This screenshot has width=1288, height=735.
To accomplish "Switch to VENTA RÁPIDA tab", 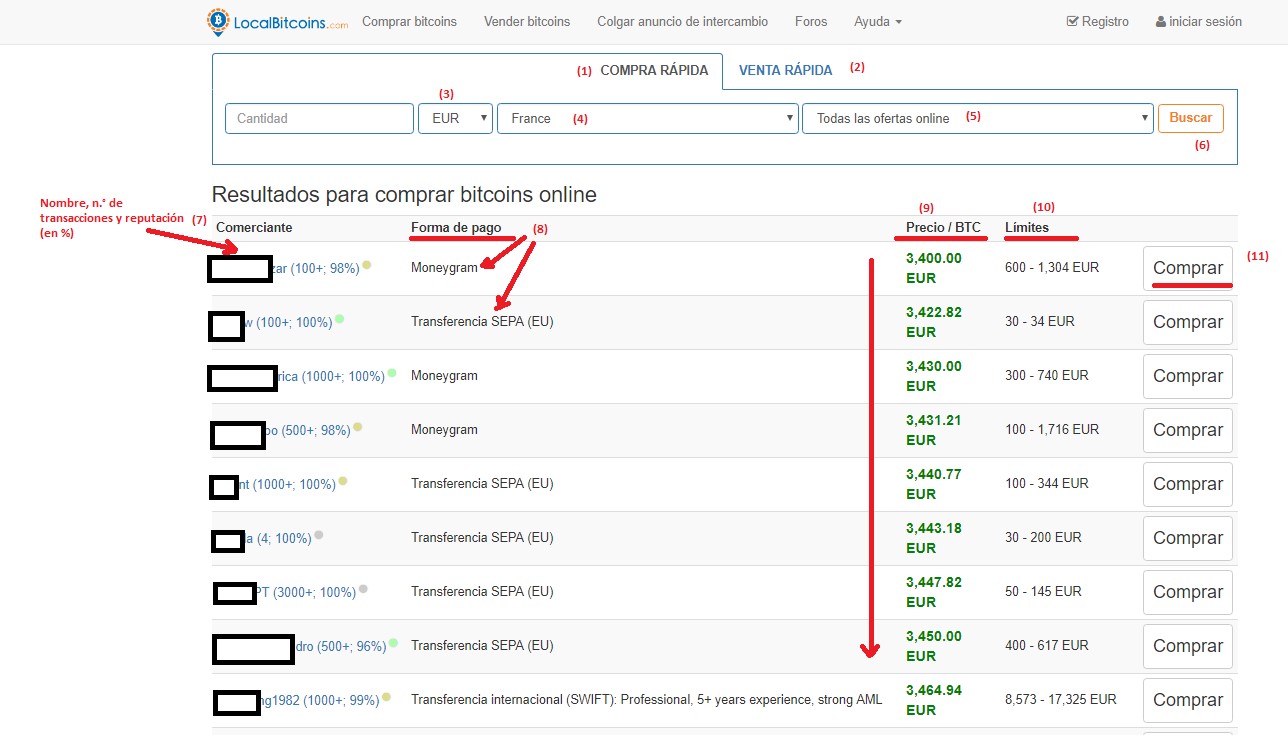I will (x=786, y=71).
